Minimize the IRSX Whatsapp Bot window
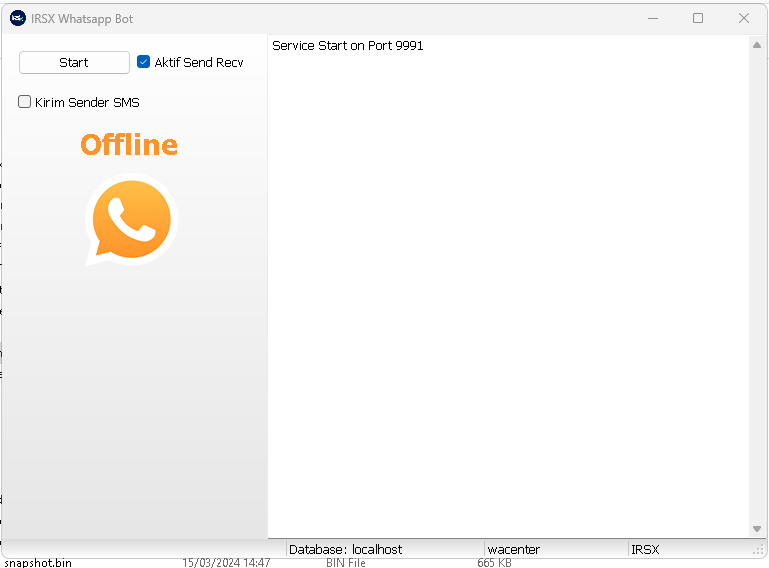This screenshot has height=568, width=769. click(653, 19)
